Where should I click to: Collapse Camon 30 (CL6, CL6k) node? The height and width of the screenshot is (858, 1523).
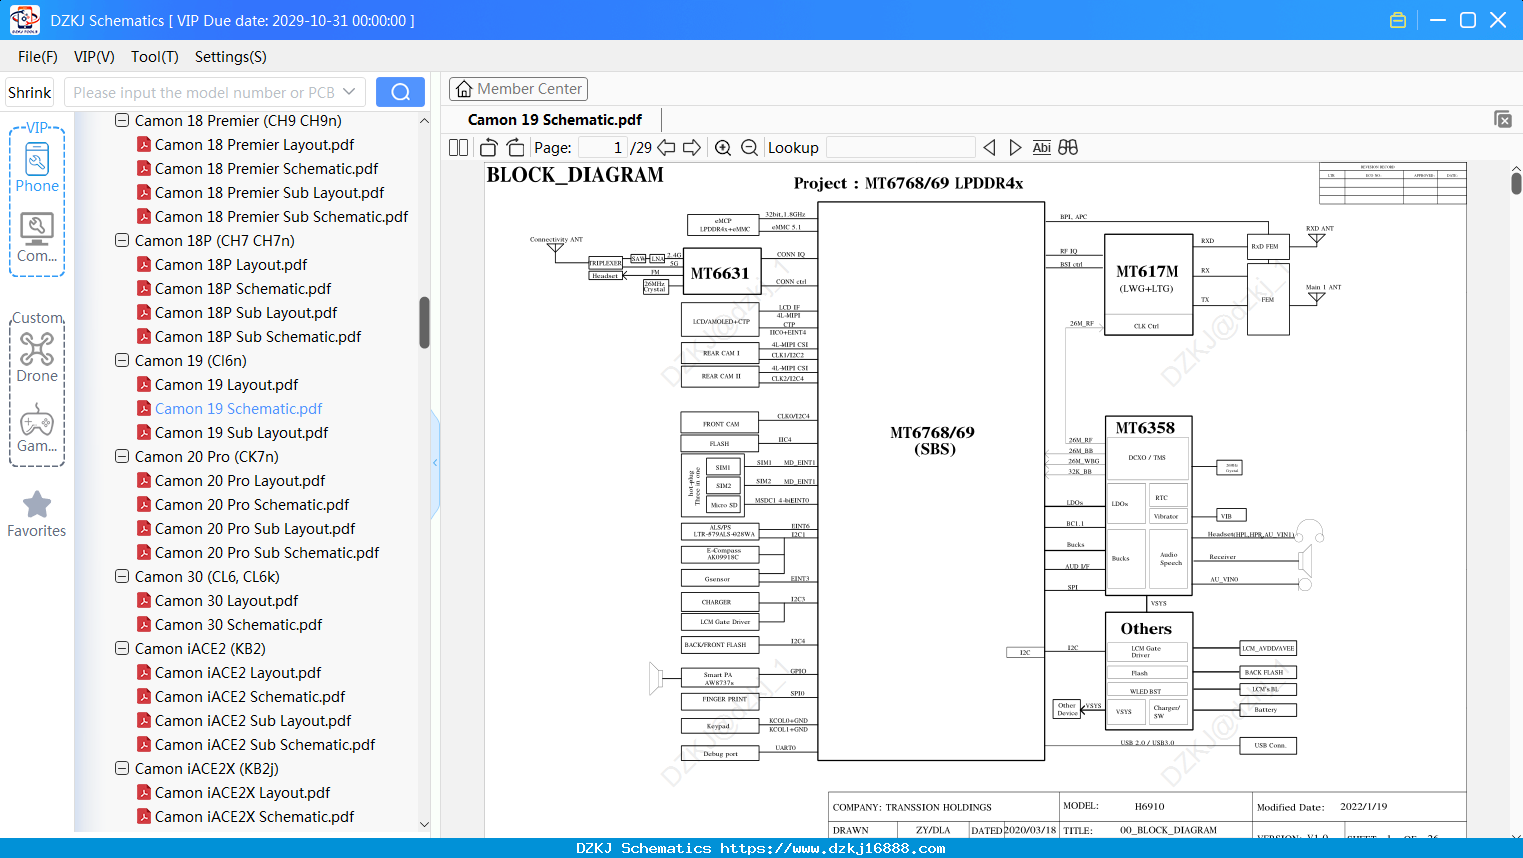pos(122,576)
